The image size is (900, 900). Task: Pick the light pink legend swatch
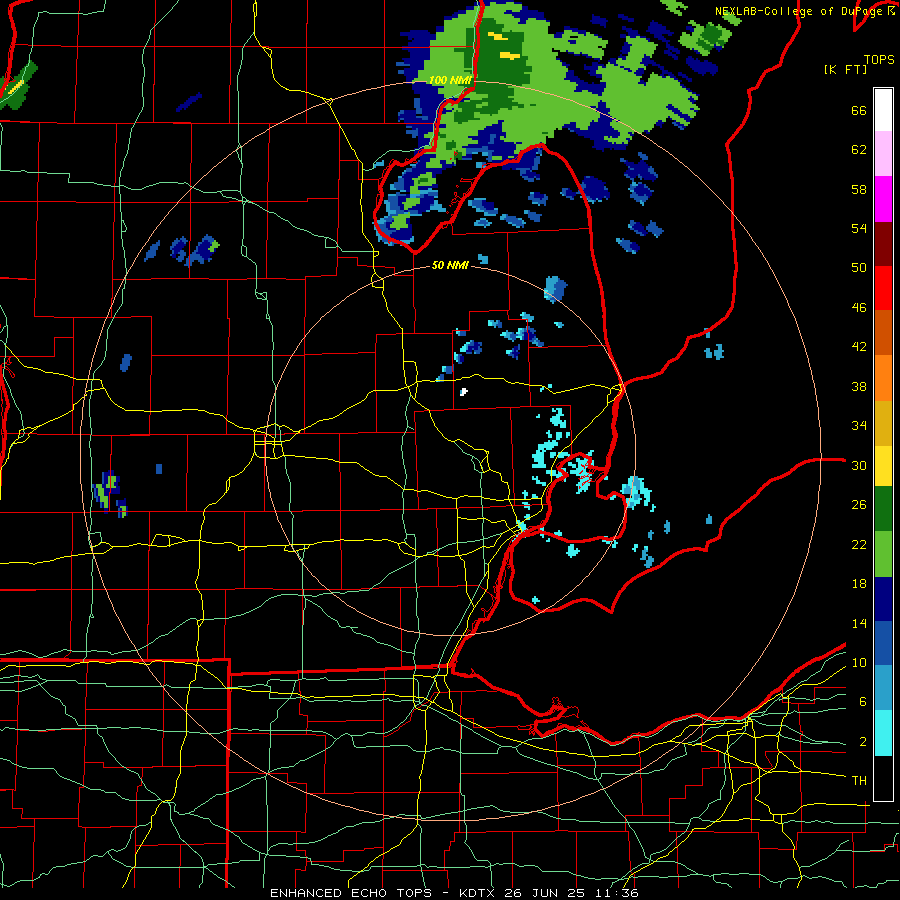tap(883, 153)
